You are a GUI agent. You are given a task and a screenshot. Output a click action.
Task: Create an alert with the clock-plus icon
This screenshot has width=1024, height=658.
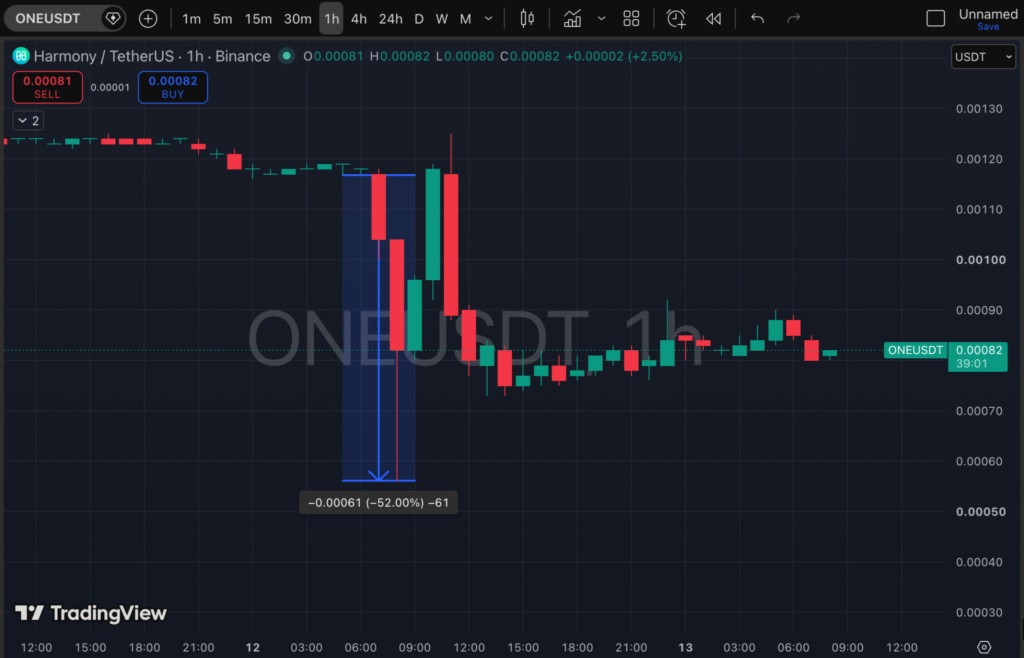click(676, 18)
